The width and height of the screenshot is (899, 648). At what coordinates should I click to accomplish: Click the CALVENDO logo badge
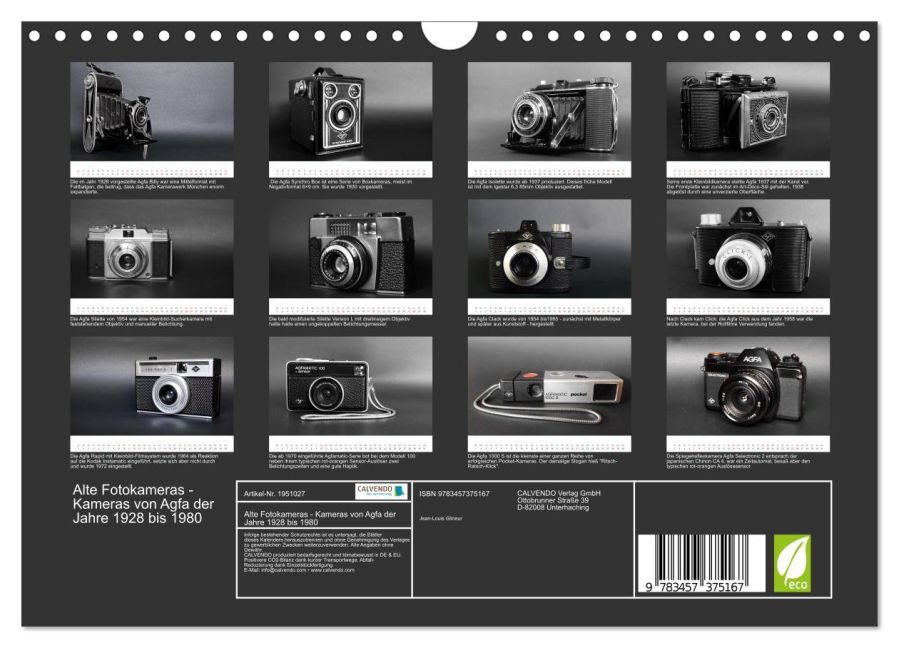[381, 491]
